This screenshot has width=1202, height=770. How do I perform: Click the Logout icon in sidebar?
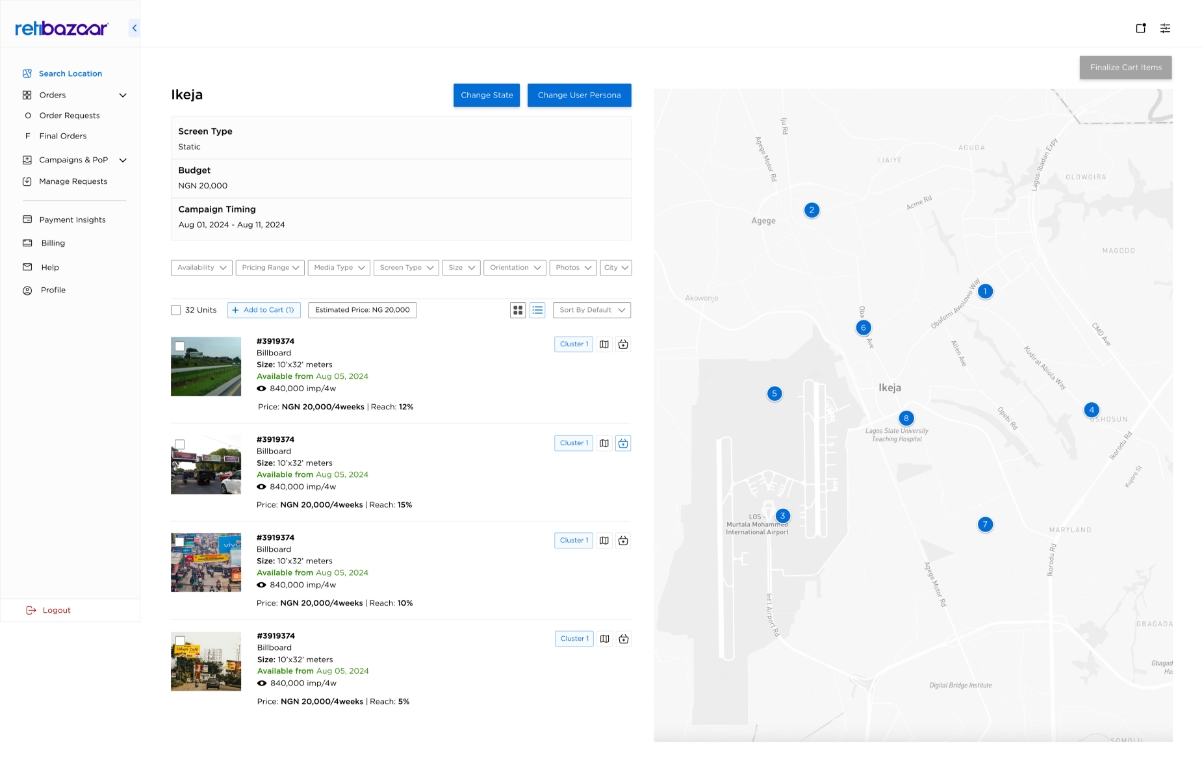pos(31,610)
